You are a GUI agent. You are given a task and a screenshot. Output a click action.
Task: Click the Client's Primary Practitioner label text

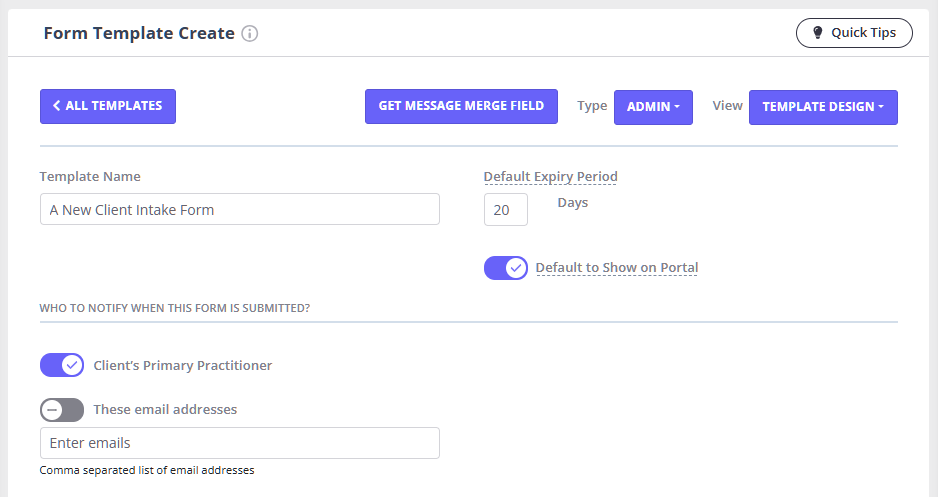182,366
